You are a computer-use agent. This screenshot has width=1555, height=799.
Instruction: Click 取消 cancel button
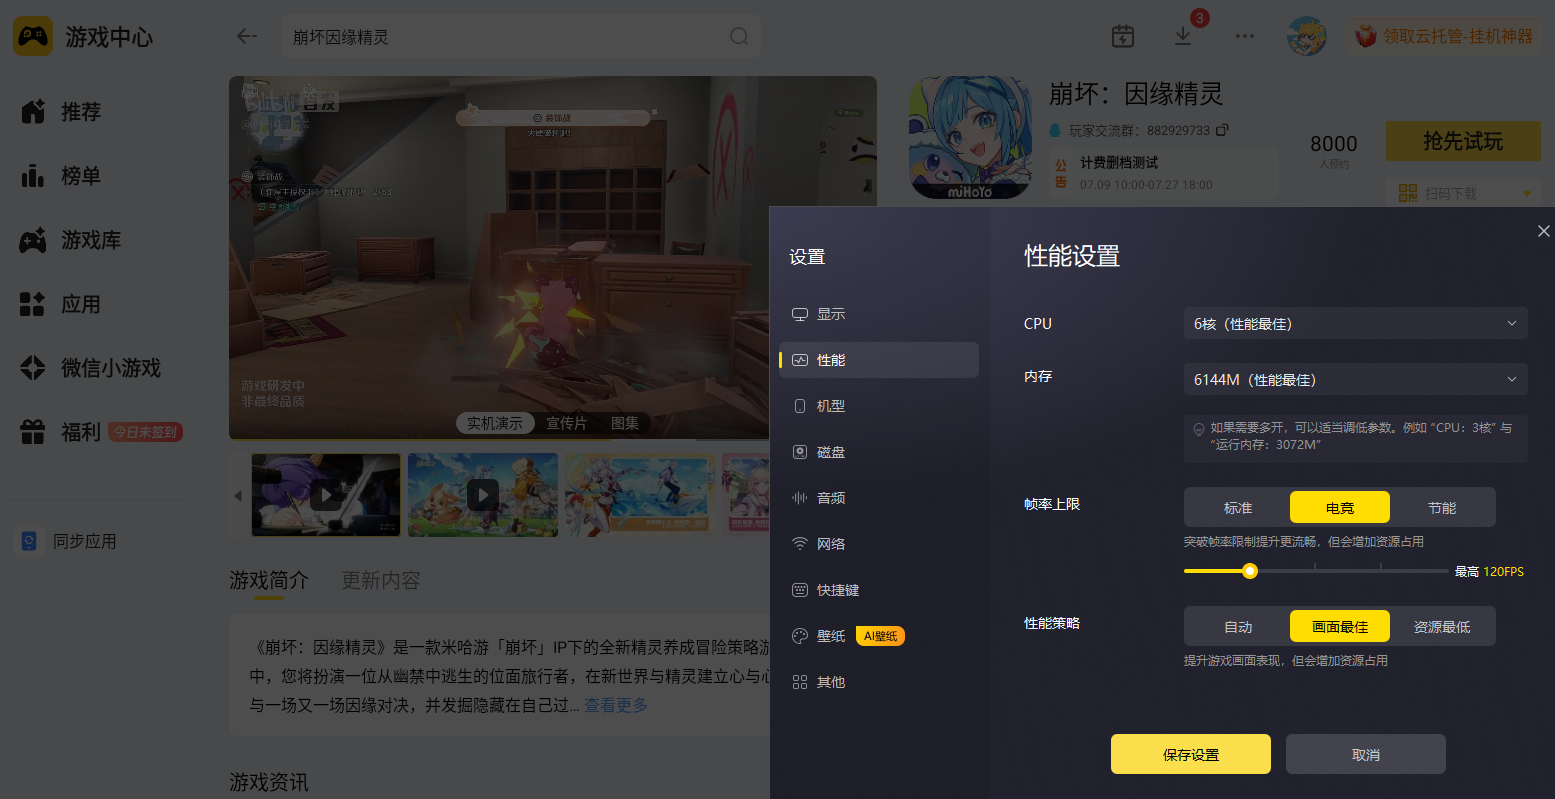1366,755
